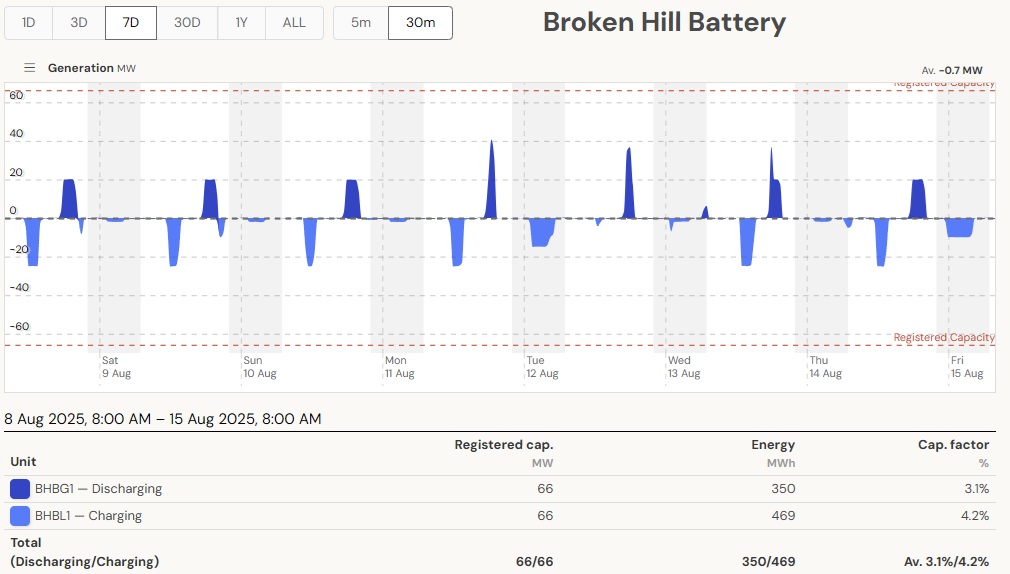The width and height of the screenshot is (1010, 574).
Task: Select the 7D time range
Action: [x=130, y=22]
